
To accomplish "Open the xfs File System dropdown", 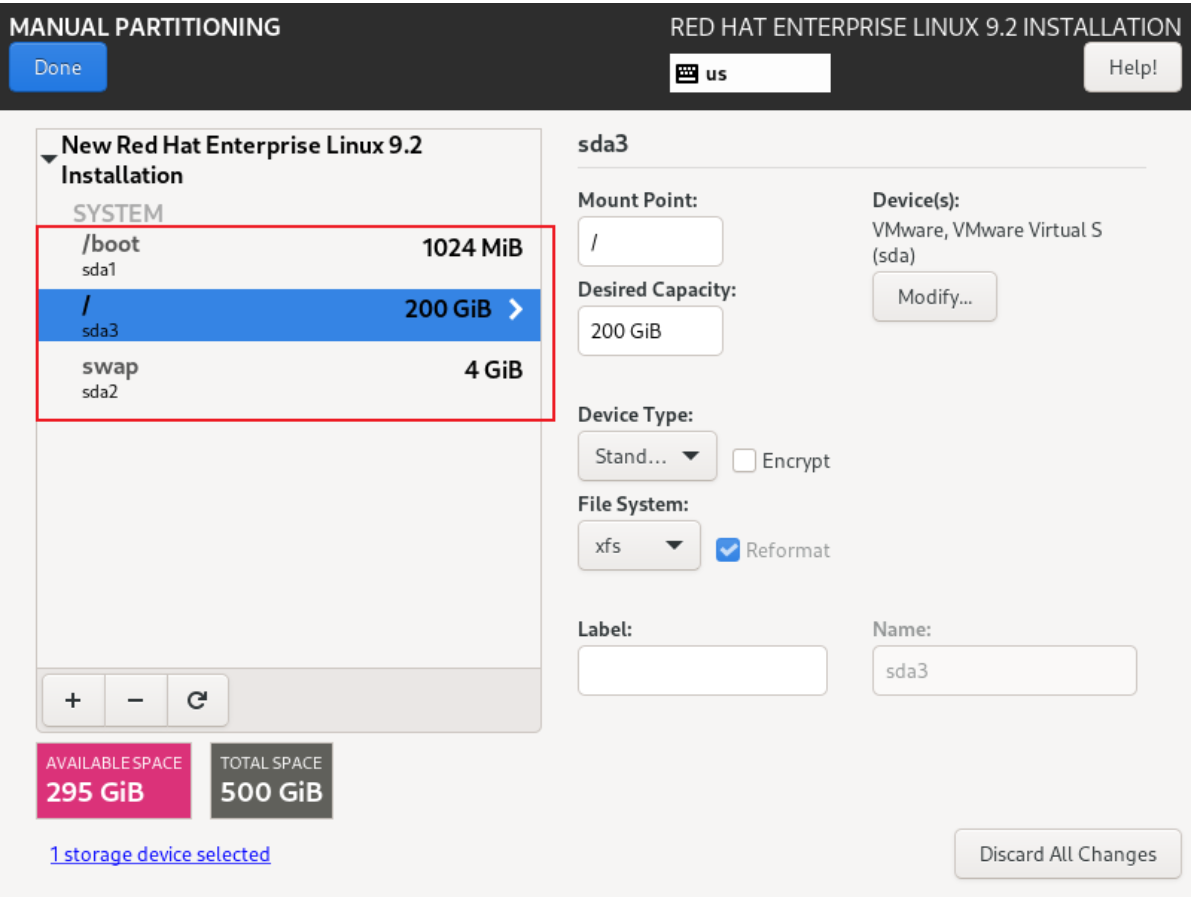I will tap(639, 546).
